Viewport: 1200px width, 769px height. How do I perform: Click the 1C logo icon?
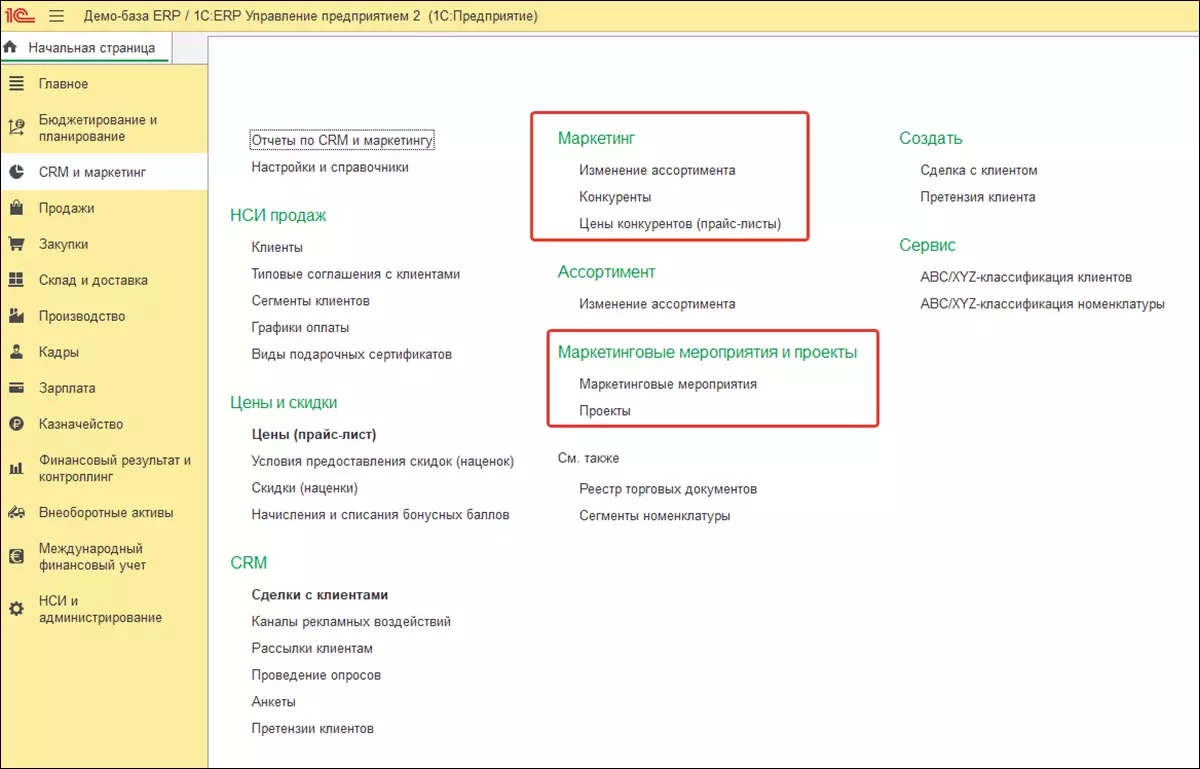(x=20, y=16)
